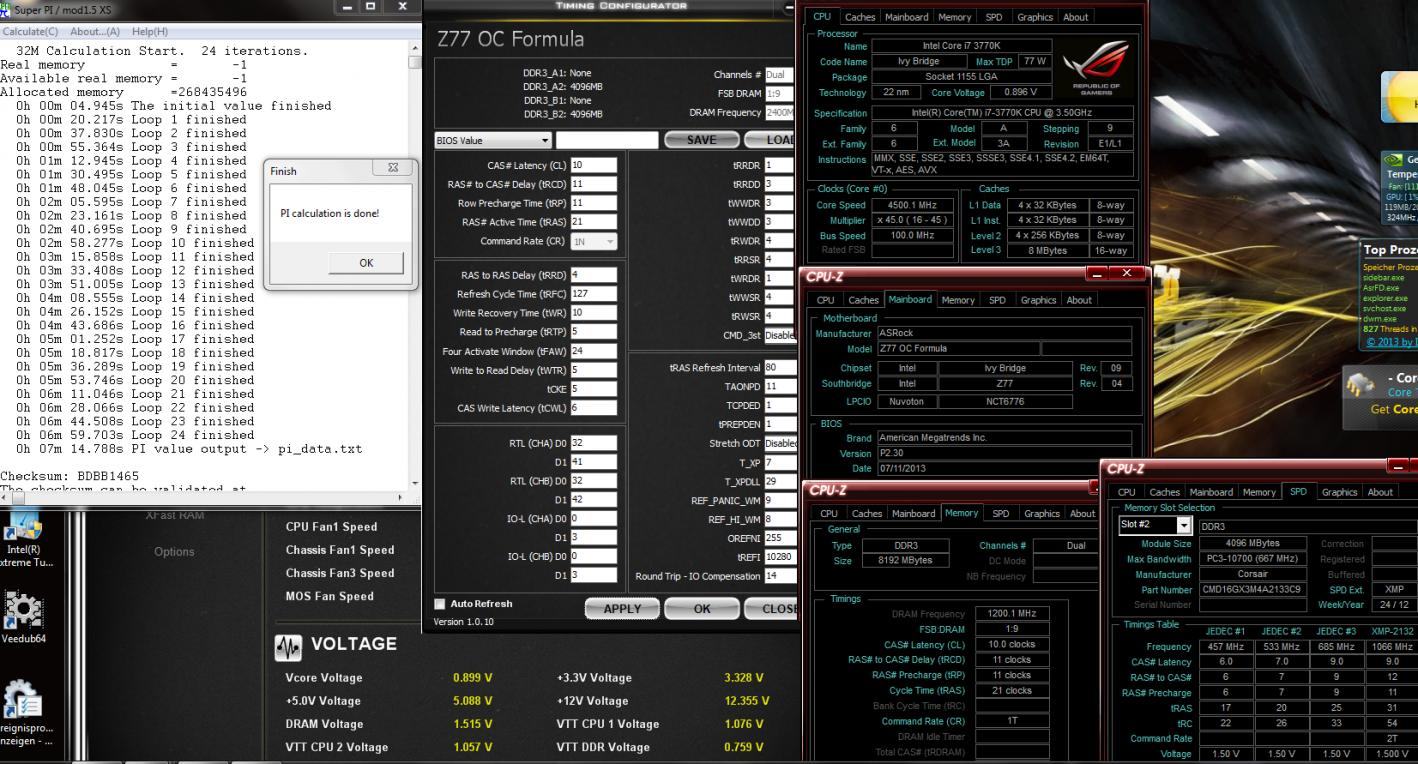Click APPLY in Timing Configurator

[x=622, y=608]
